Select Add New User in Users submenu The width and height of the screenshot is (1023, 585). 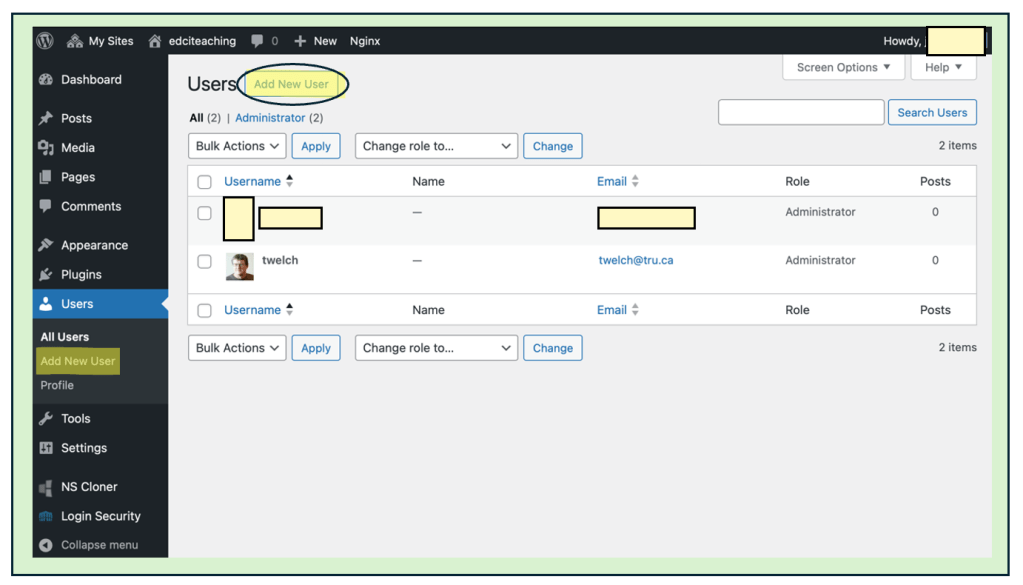coord(78,361)
